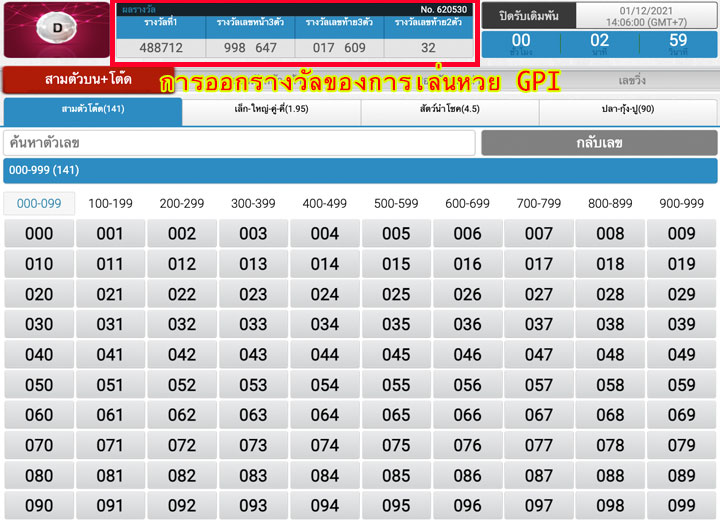The height and width of the screenshot is (523, 720).
Task: Choose number 062
Action: point(182,416)
